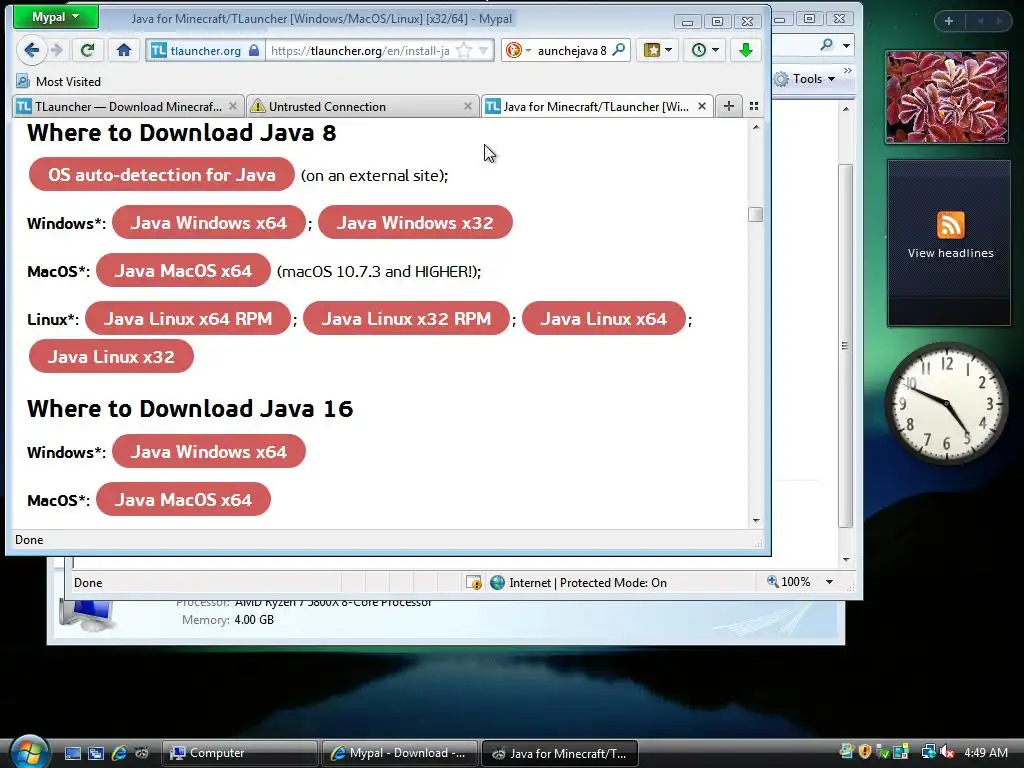Click the Mypal scrollbar up arrow
The image size is (1024, 768).
(756, 127)
